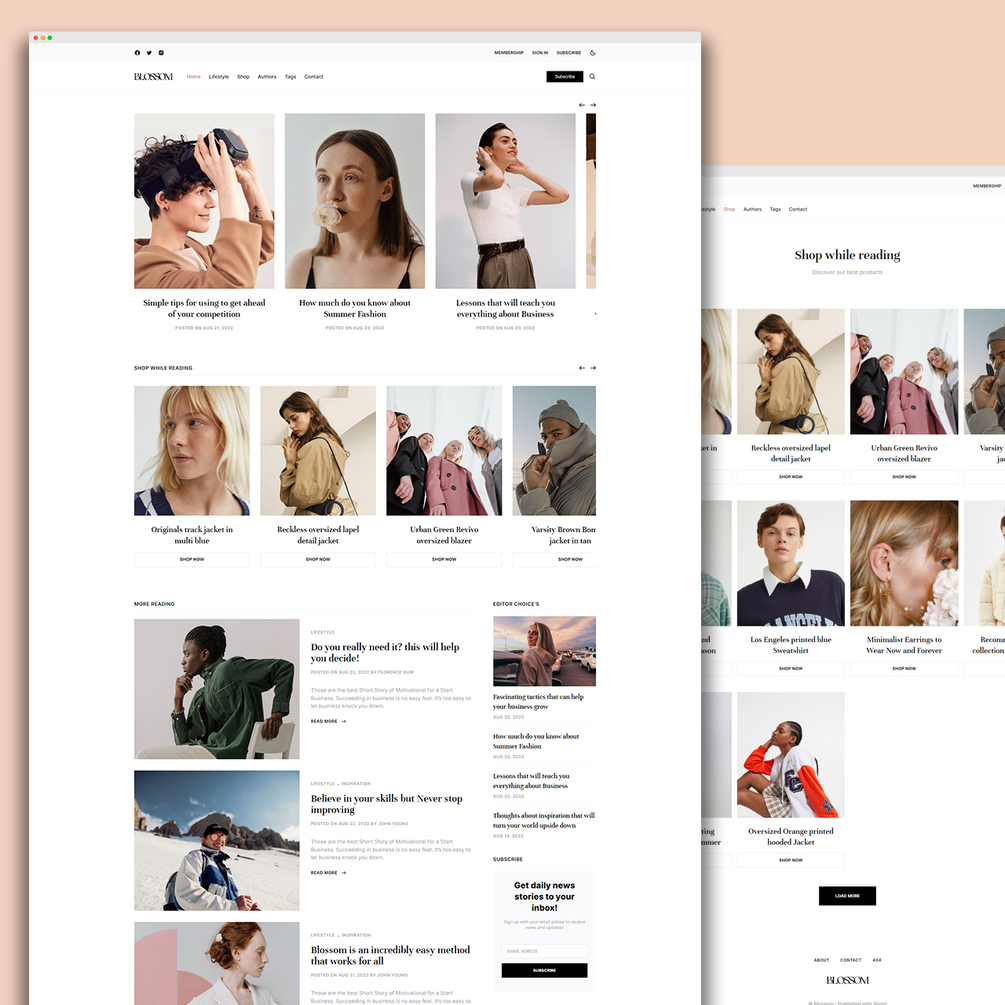Click Shop Now under Minimalist Earrings
Screen dimensions: 1005x1005
click(904, 669)
